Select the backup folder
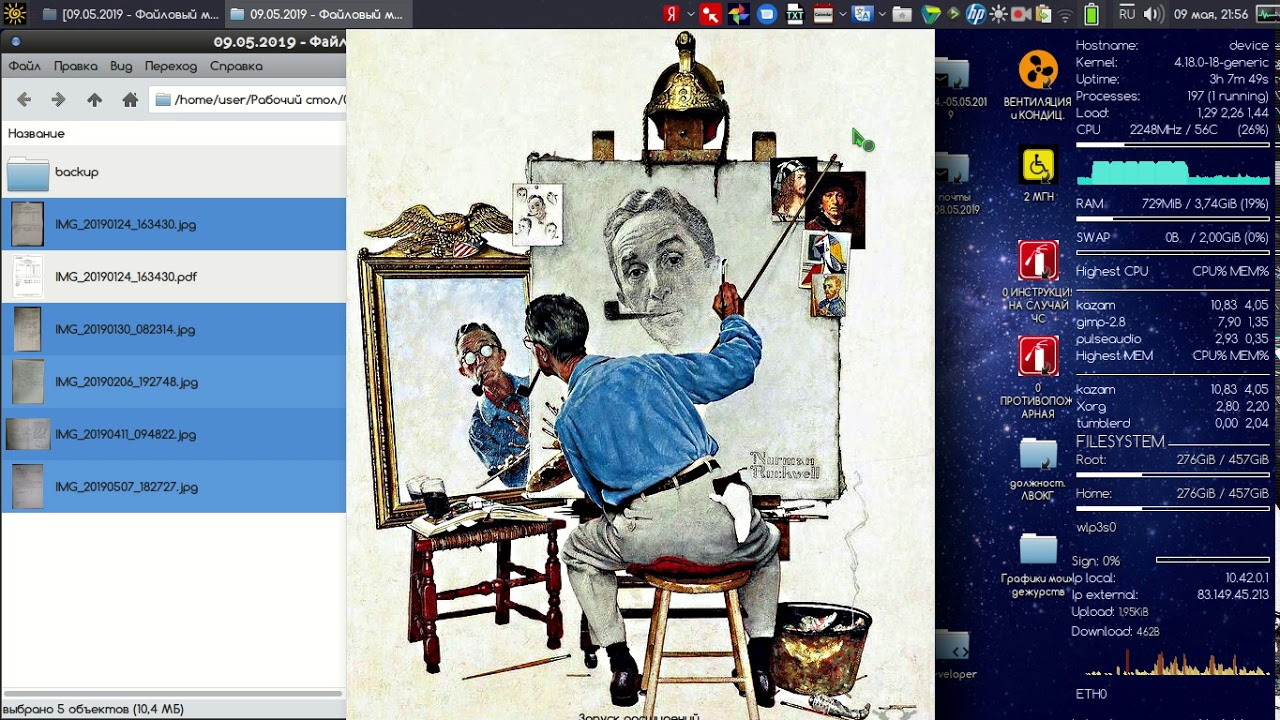The height and width of the screenshot is (720, 1280). pos(173,172)
